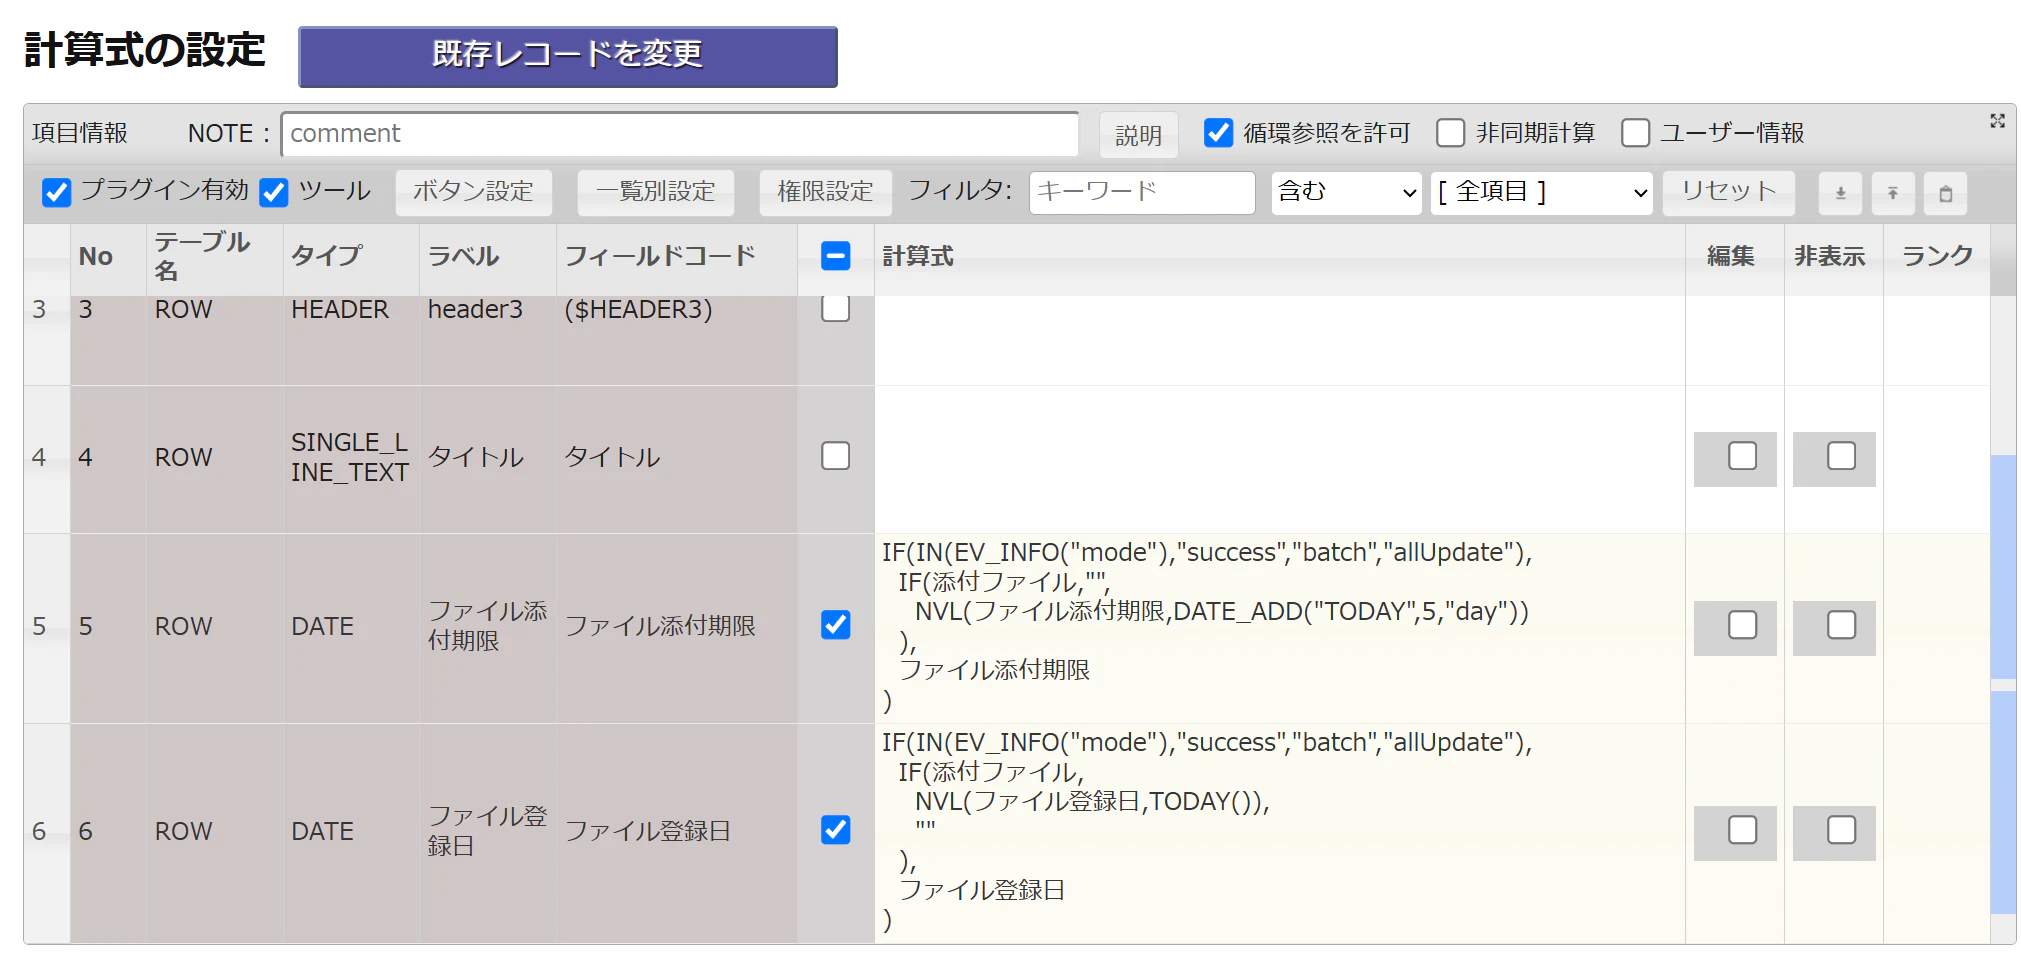Viewport: 2021px width, 956px height.
Task: Enable the 非同期計算 checkbox
Action: coord(1450,133)
